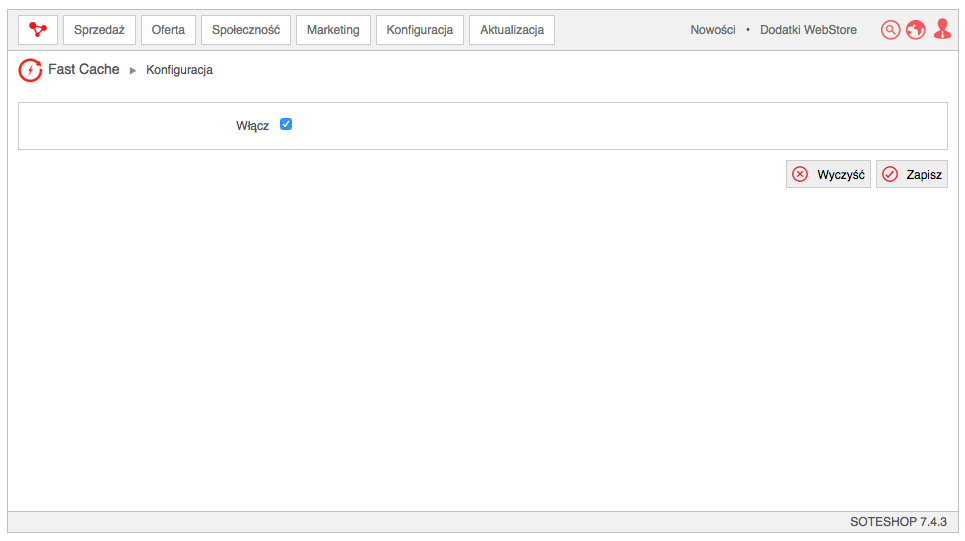Follow the Nowości link

click(713, 30)
